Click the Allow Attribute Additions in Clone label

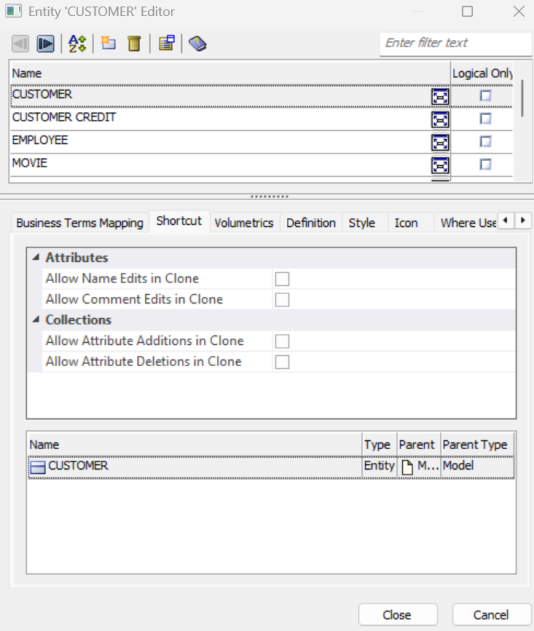[144, 341]
